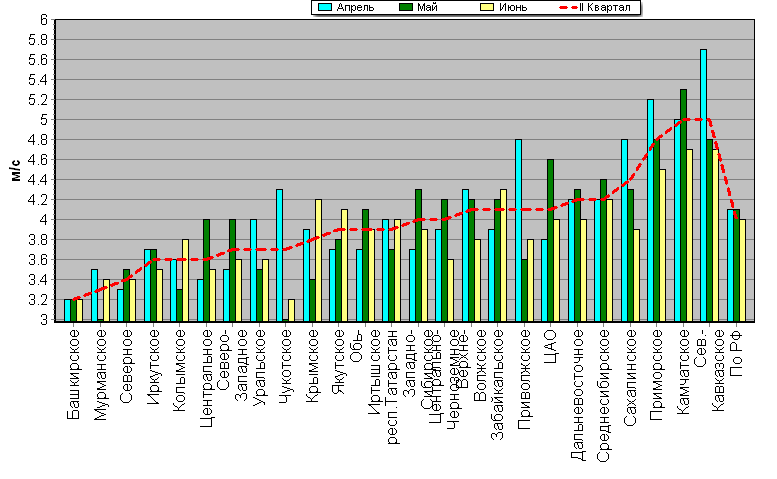
Task: Click the cyan April bar for Сахалинское
Action: [624, 230]
